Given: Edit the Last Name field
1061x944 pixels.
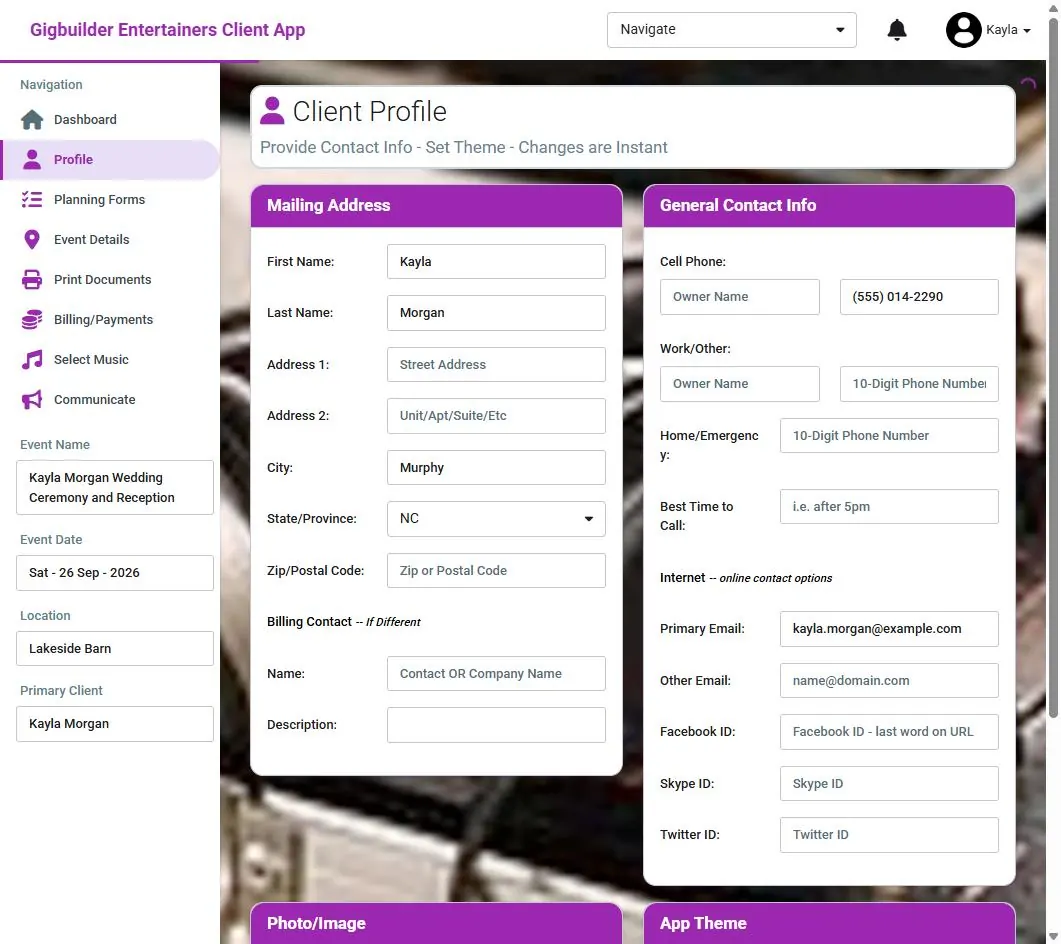Looking at the screenshot, I should [496, 313].
